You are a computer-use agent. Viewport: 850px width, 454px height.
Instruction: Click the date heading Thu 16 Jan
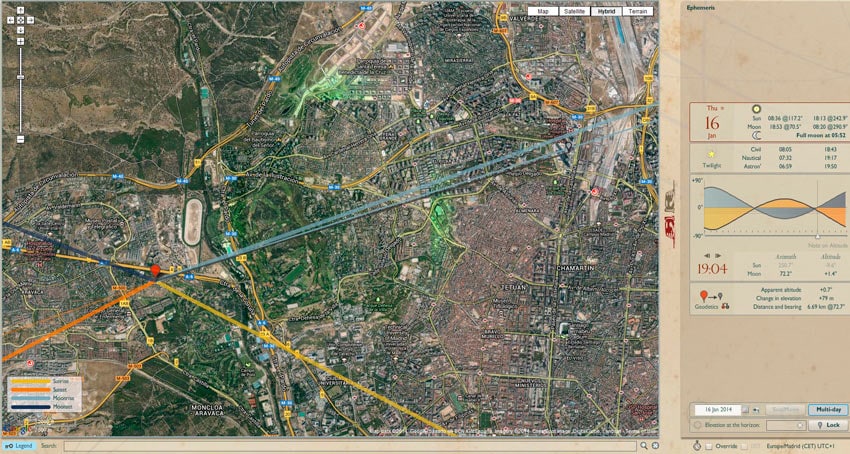click(712, 122)
